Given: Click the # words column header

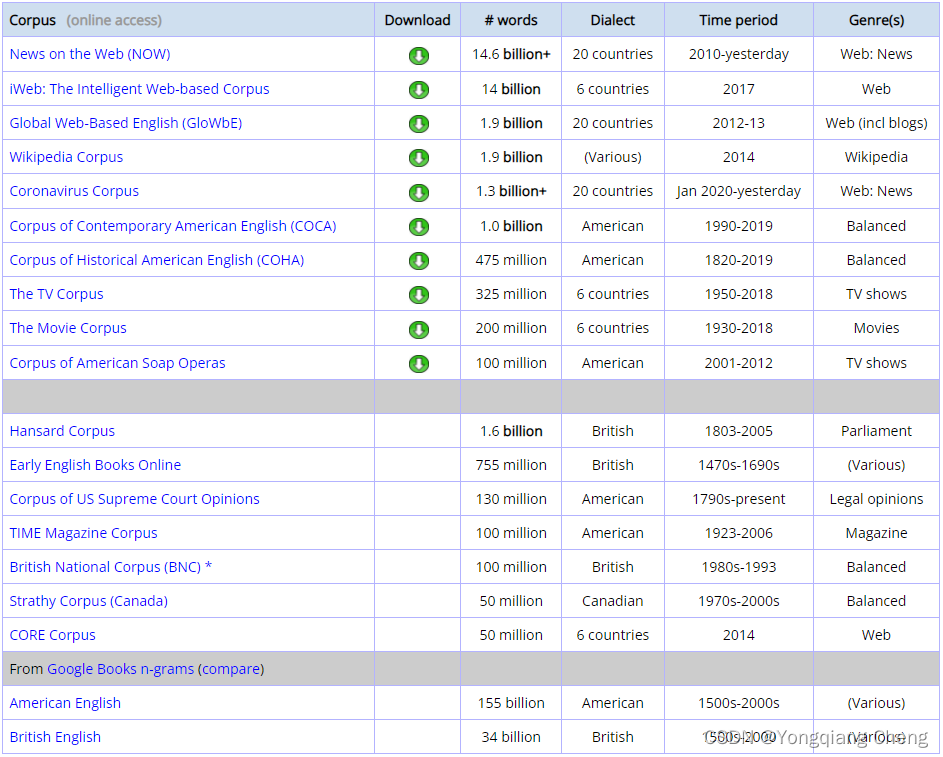Looking at the screenshot, I should click(511, 20).
